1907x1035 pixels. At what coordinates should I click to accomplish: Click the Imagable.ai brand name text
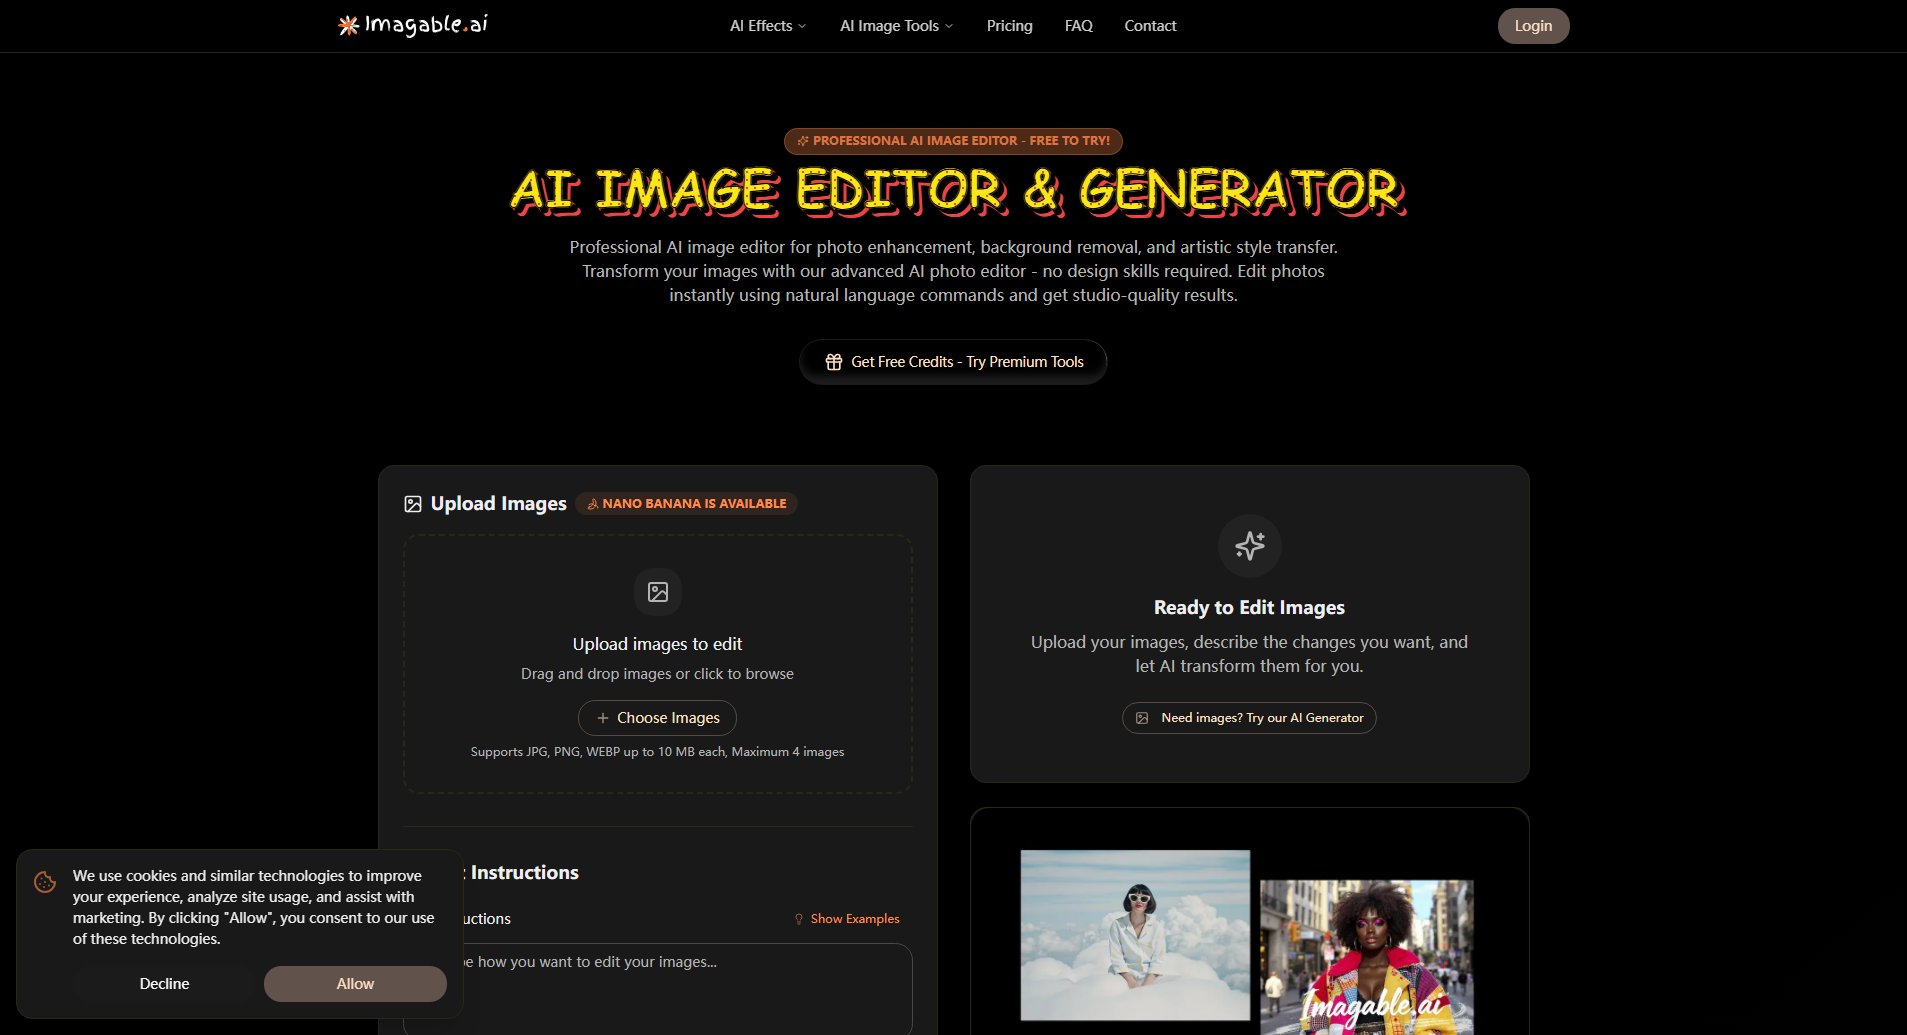point(426,25)
